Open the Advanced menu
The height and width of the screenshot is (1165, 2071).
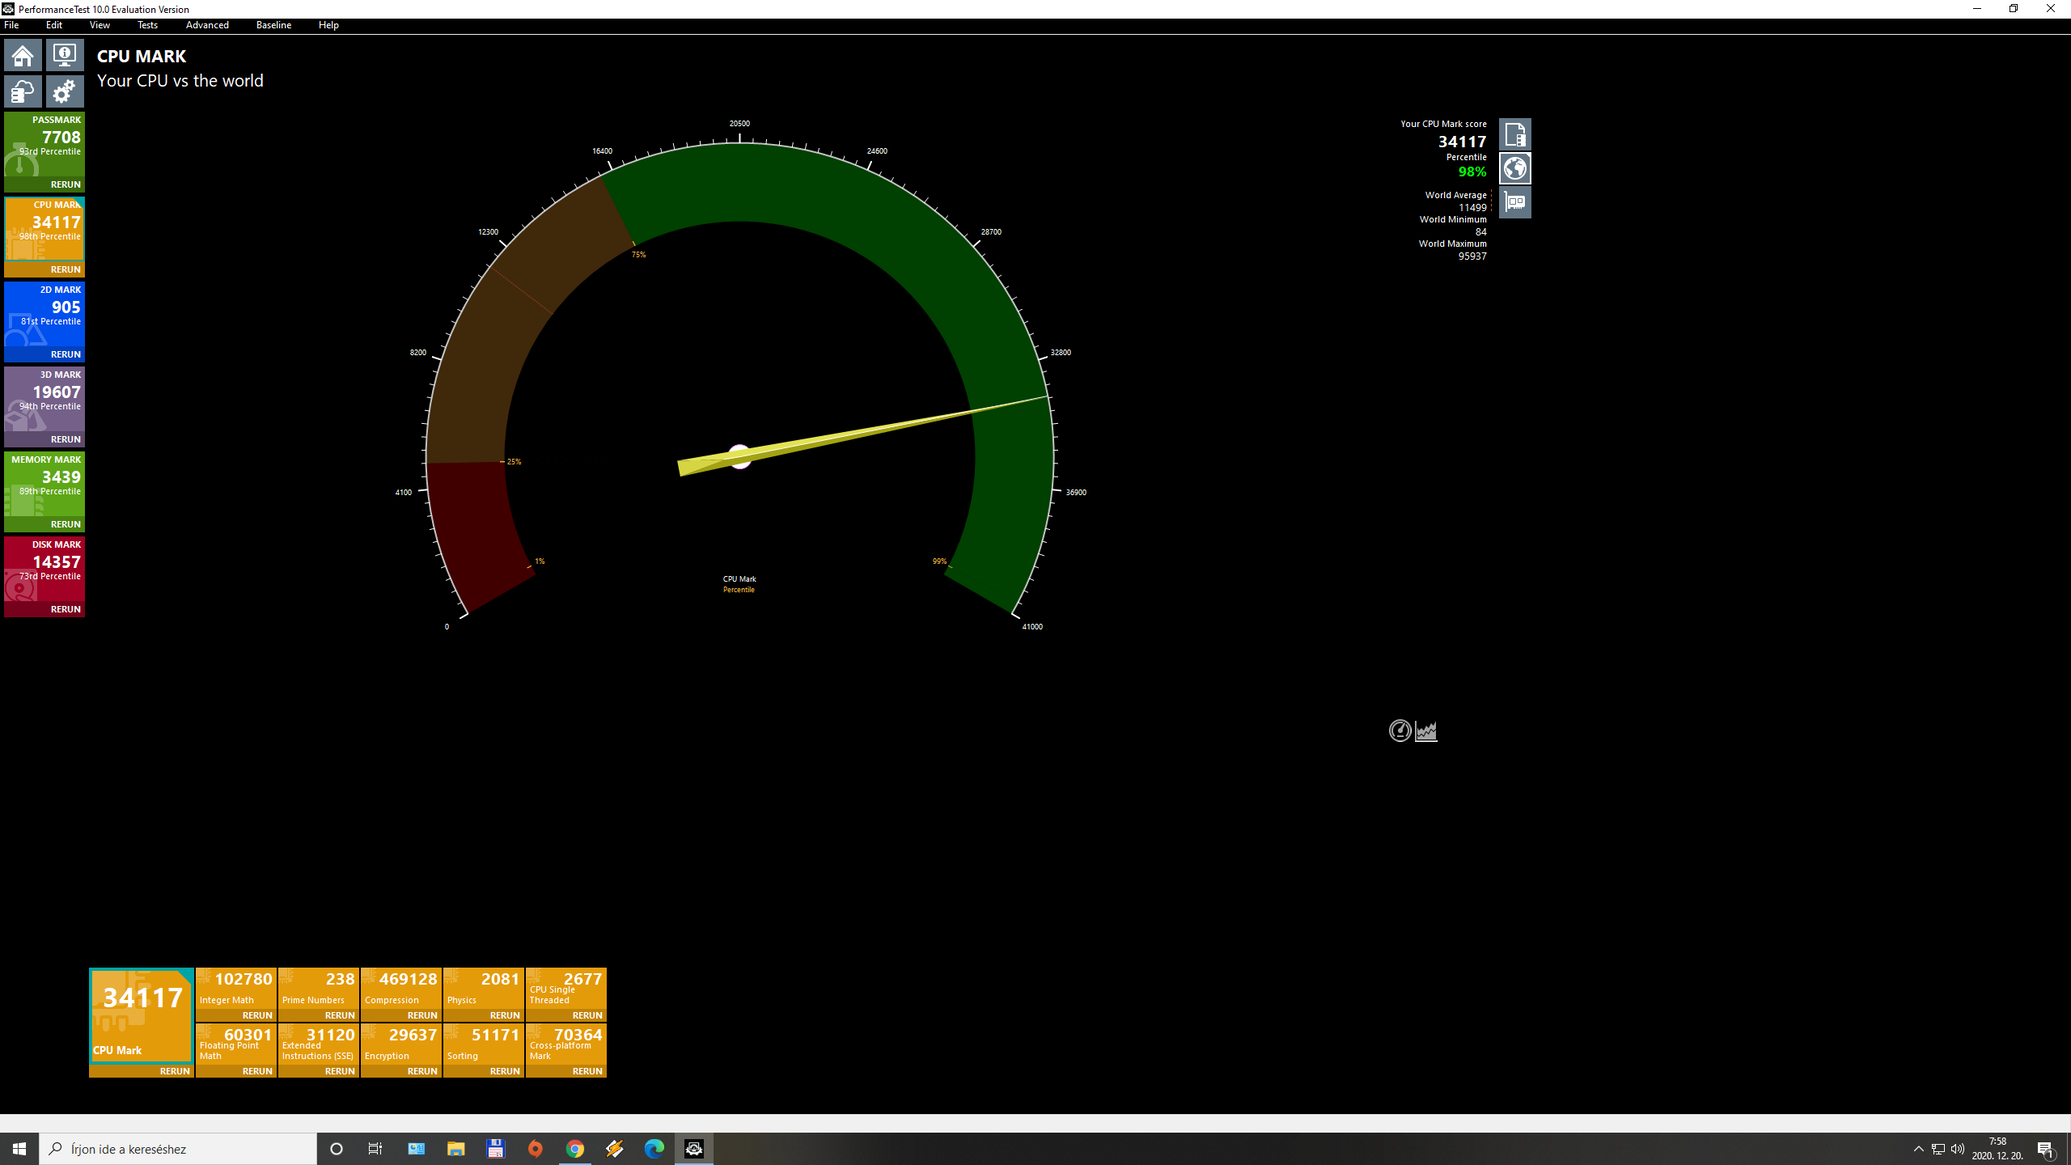pyautogui.click(x=207, y=25)
